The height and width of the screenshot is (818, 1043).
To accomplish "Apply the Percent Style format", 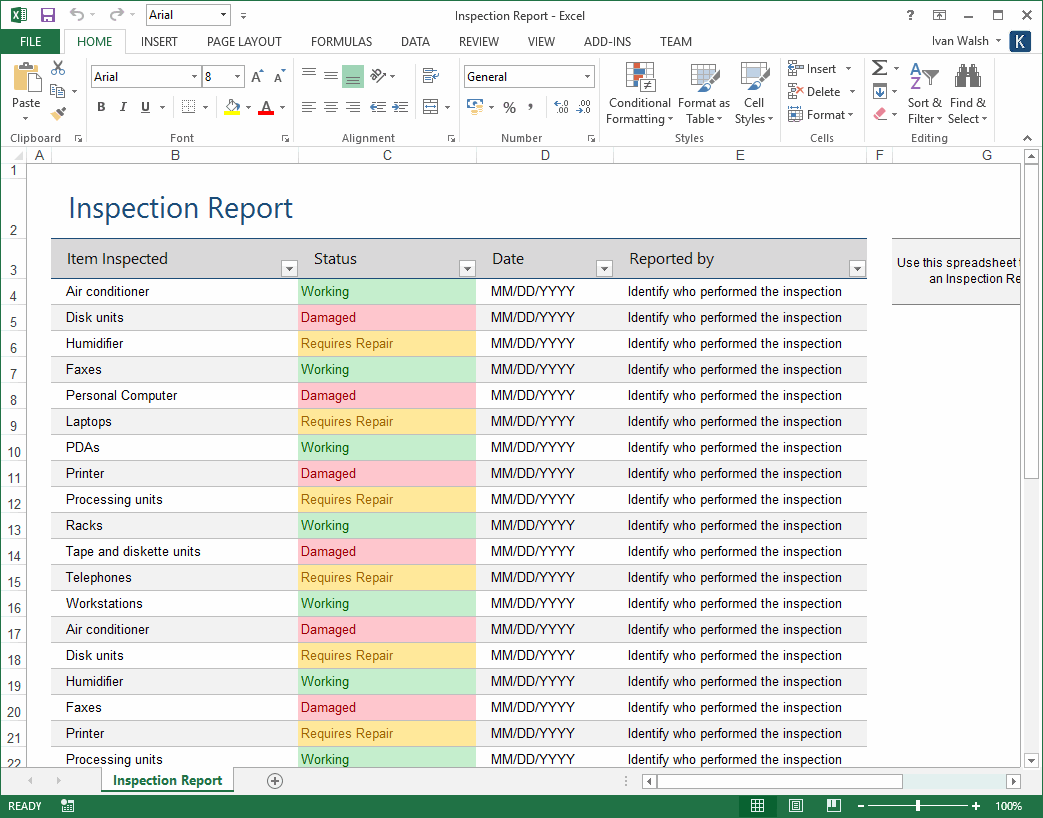I will (x=509, y=106).
